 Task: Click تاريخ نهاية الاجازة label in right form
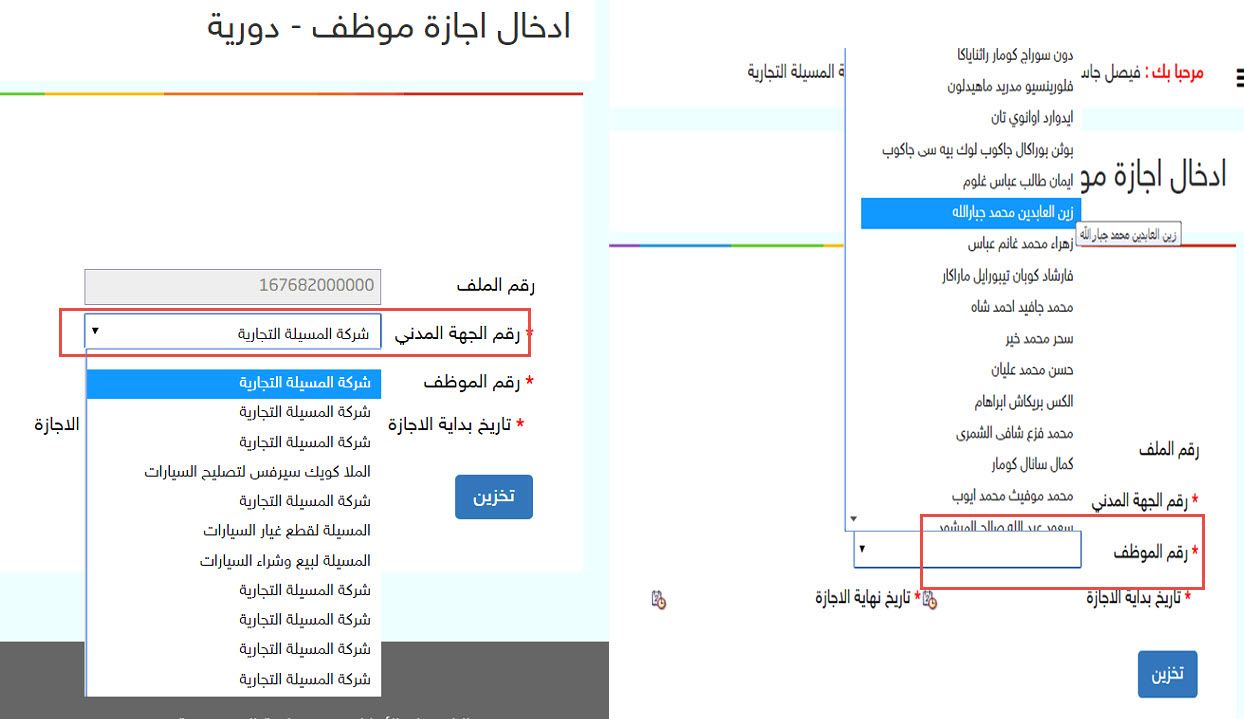pos(864,598)
